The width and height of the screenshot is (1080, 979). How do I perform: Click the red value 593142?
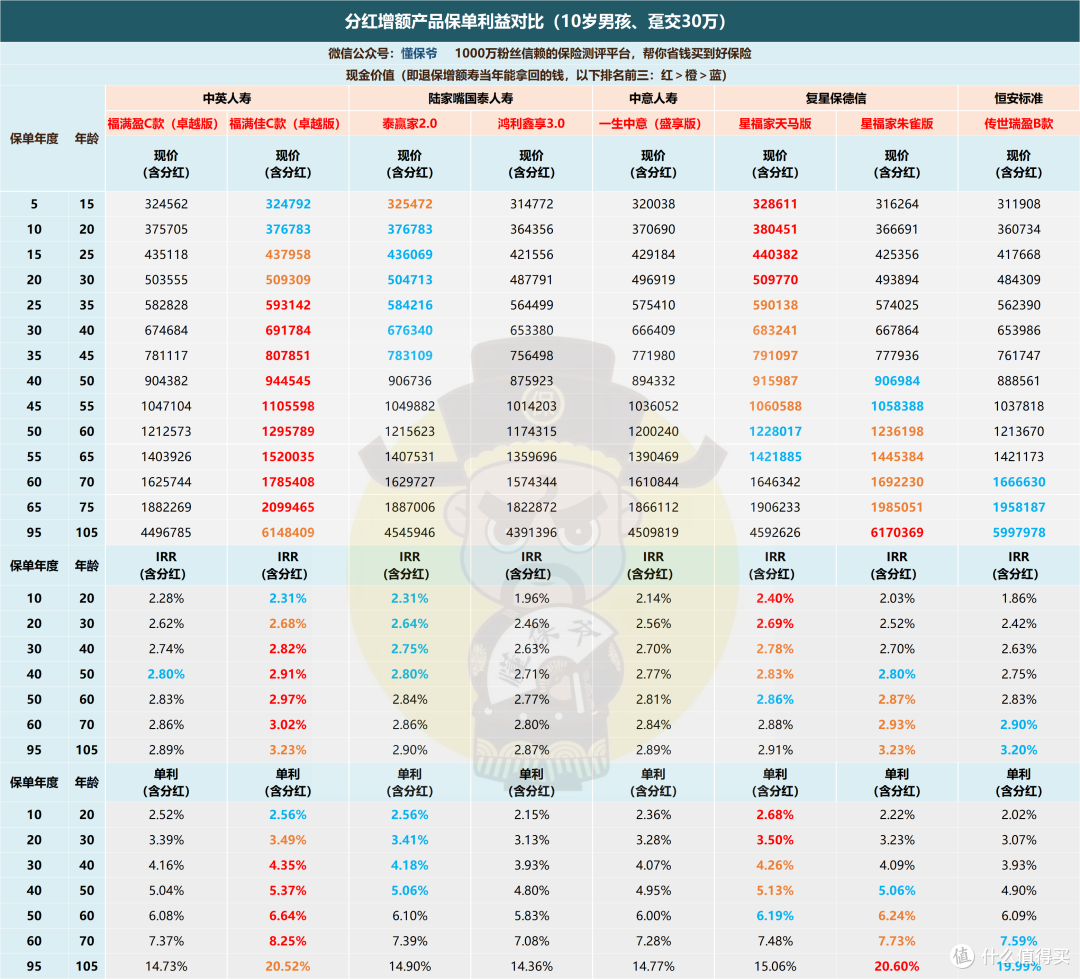click(288, 305)
